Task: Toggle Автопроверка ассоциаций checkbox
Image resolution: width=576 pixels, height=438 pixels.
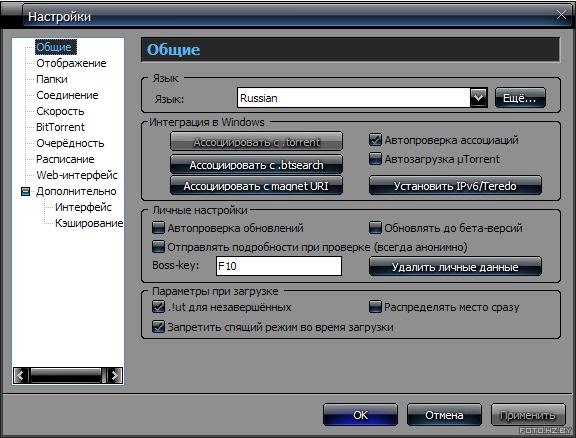Action: [x=375, y=140]
